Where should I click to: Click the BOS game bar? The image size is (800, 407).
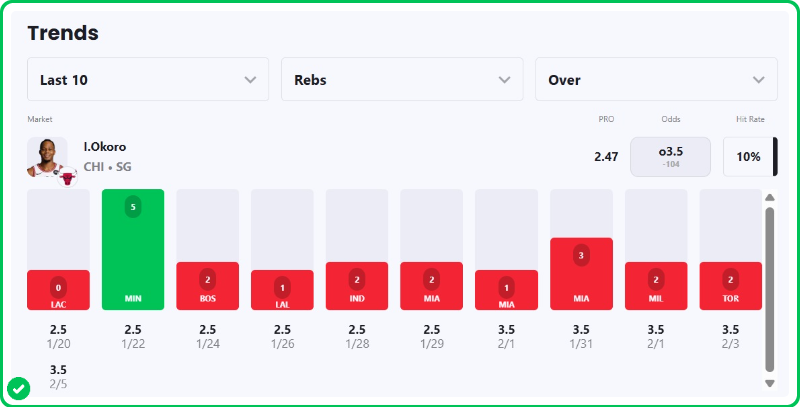pyautogui.click(x=207, y=286)
